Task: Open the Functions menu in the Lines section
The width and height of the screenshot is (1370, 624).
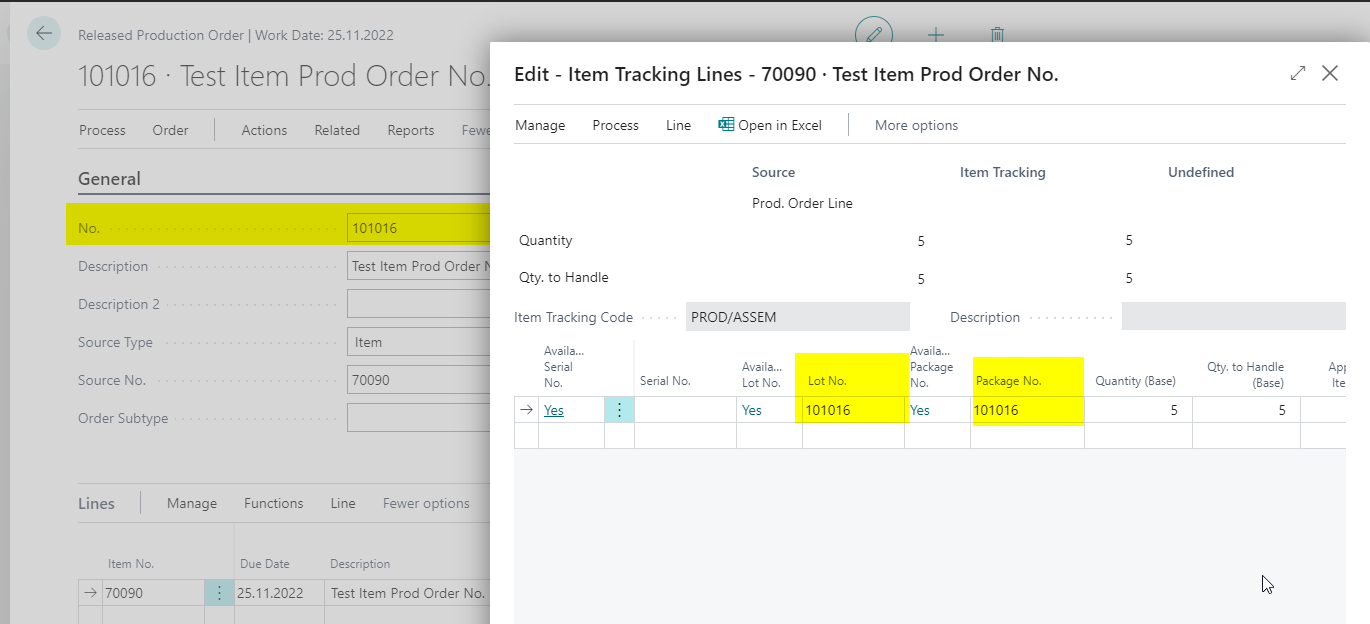Action: pos(273,503)
